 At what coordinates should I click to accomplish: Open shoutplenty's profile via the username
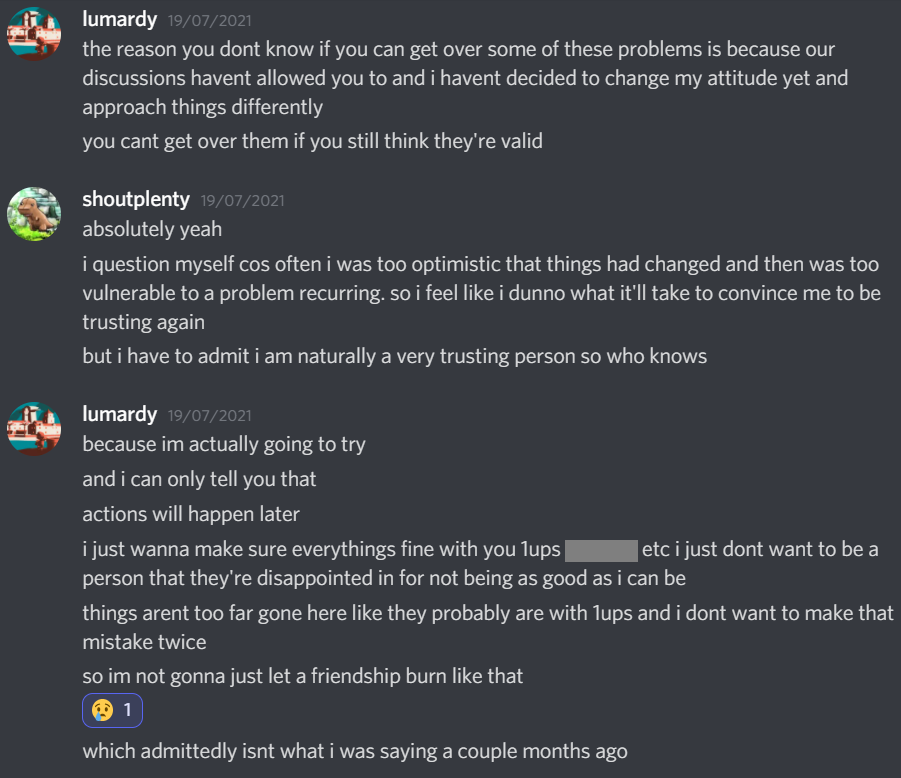click(136, 199)
